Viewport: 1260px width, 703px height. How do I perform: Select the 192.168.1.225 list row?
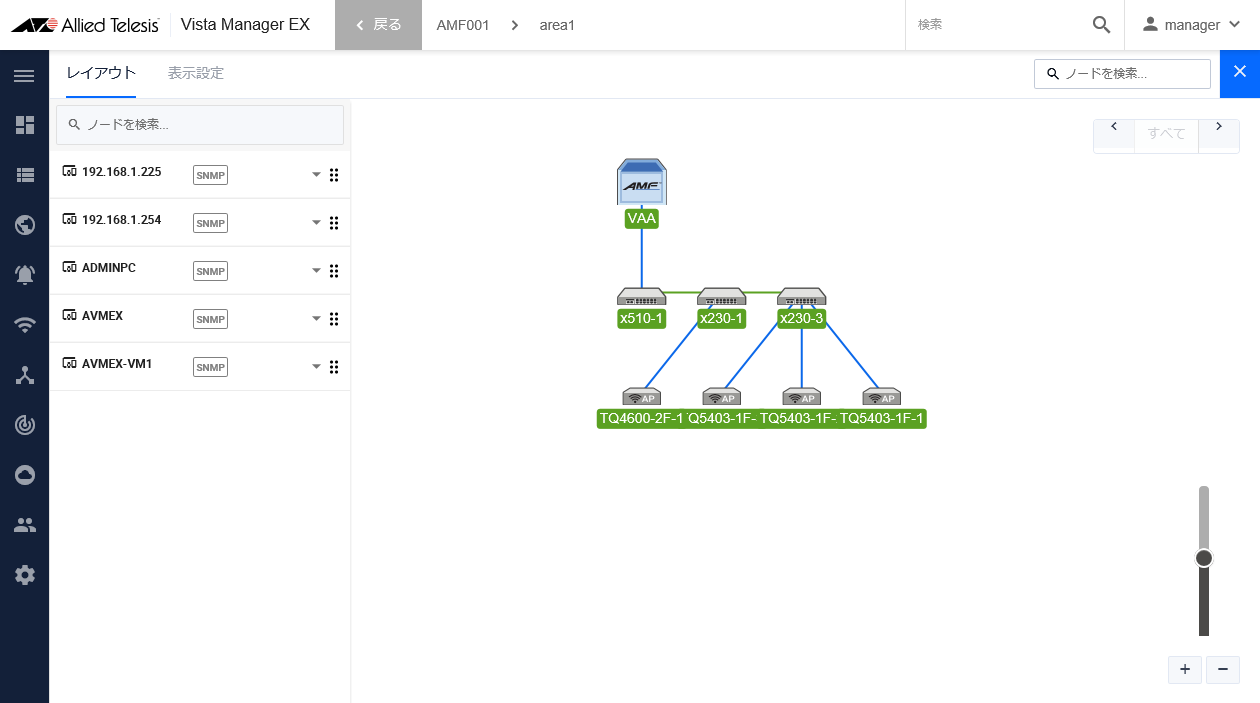click(200, 175)
